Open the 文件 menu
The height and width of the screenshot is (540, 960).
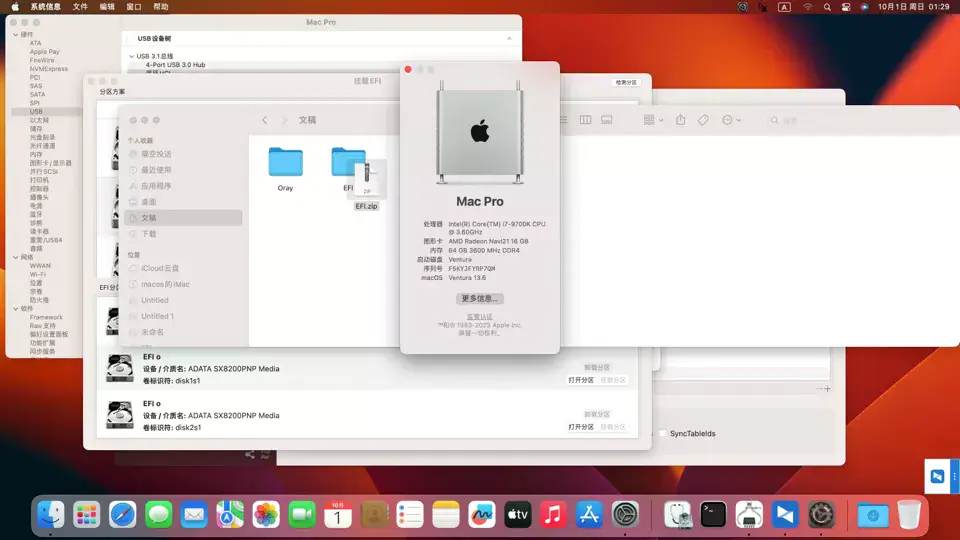tap(80, 7)
